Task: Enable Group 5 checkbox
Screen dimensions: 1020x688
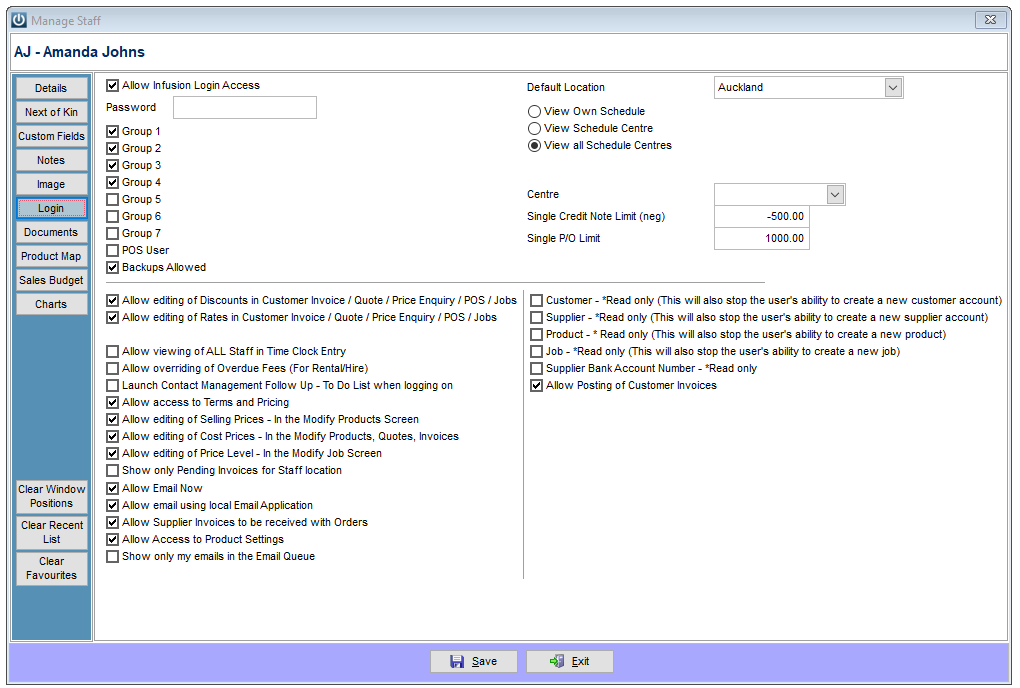Action: (113, 200)
